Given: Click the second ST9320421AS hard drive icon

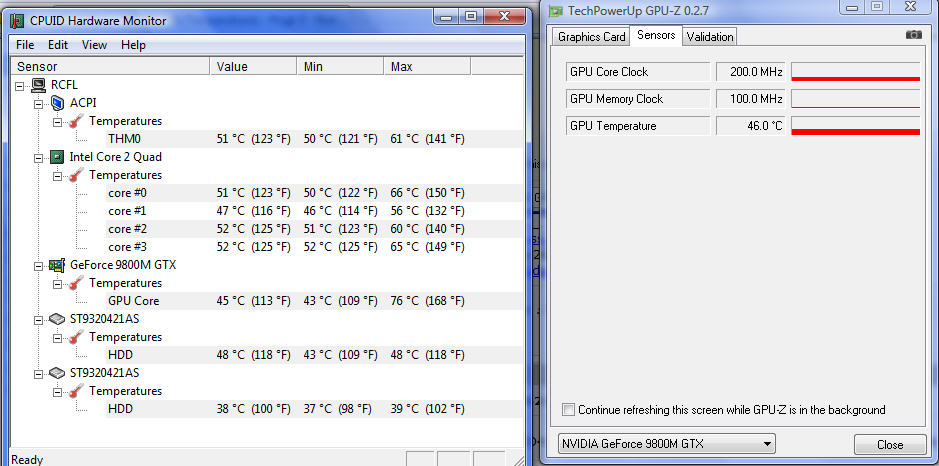Looking at the screenshot, I should pyautogui.click(x=57, y=373).
